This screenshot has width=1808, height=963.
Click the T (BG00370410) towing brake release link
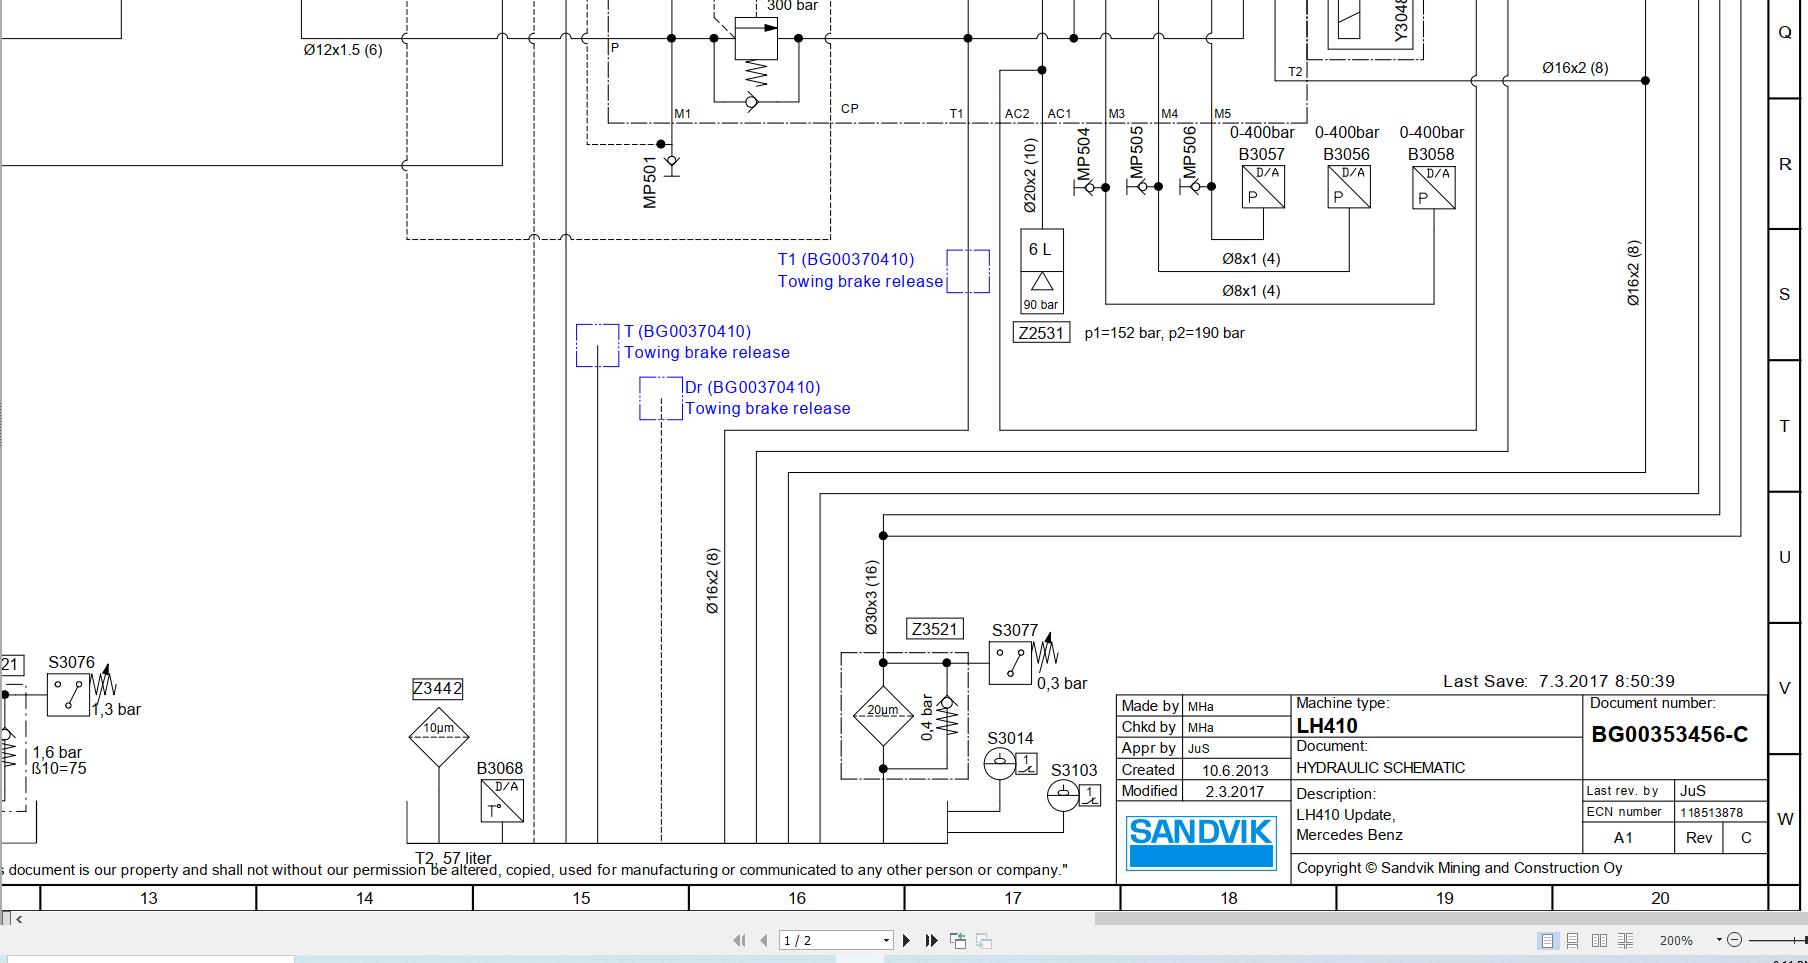coord(687,332)
